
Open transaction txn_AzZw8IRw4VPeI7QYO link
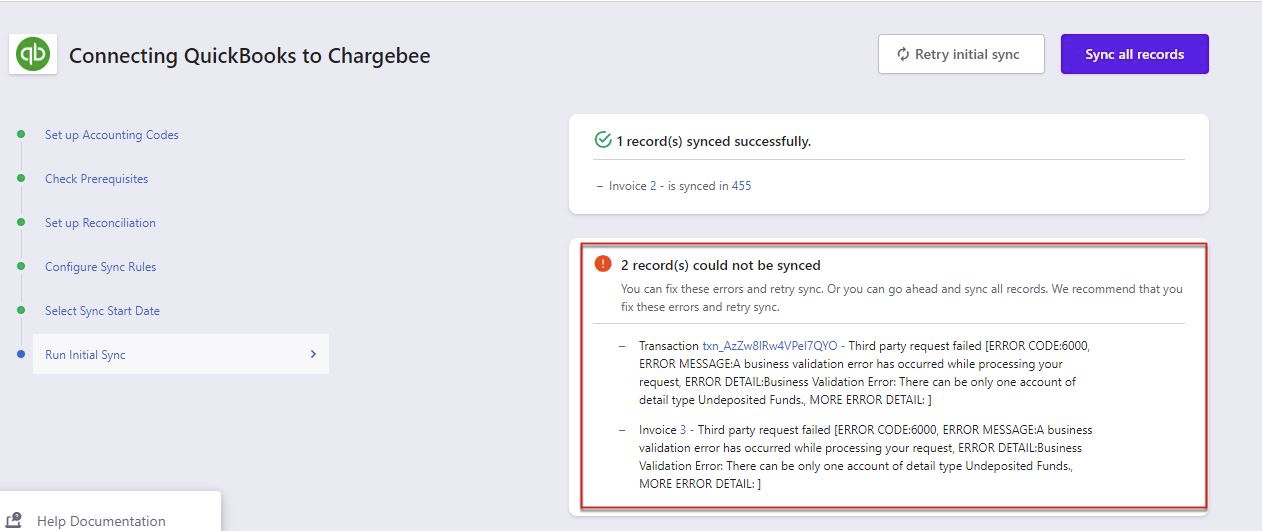click(770, 346)
